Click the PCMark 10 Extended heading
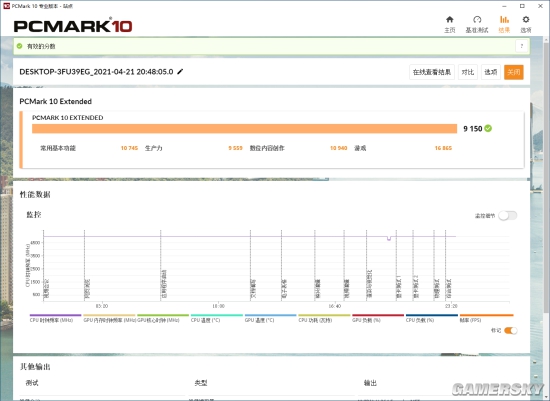This screenshot has width=550, height=401. click(x=55, y=101)
